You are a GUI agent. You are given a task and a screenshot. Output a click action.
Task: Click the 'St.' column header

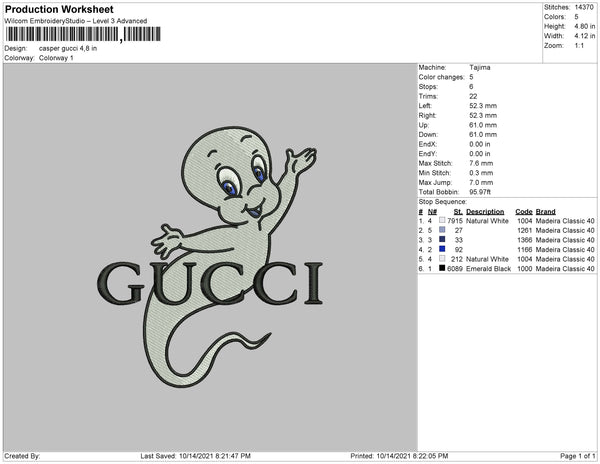pyautogui.click(x=458, y=212)
